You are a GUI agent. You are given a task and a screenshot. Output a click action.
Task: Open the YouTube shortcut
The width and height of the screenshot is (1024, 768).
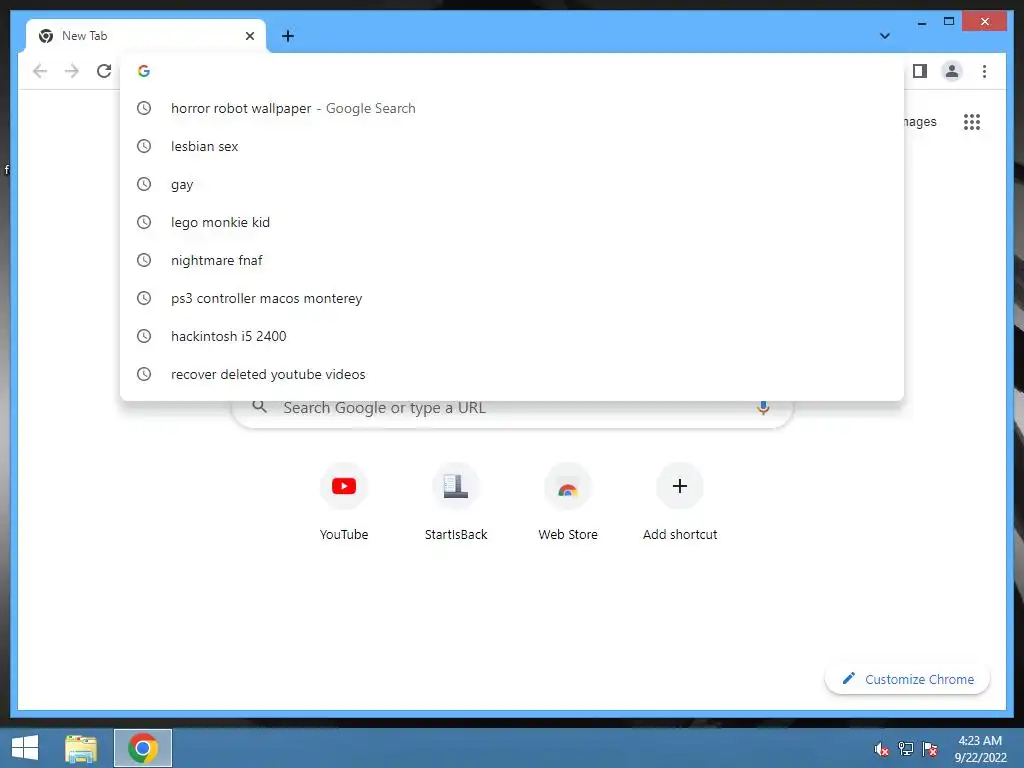[x=344, y=503]
